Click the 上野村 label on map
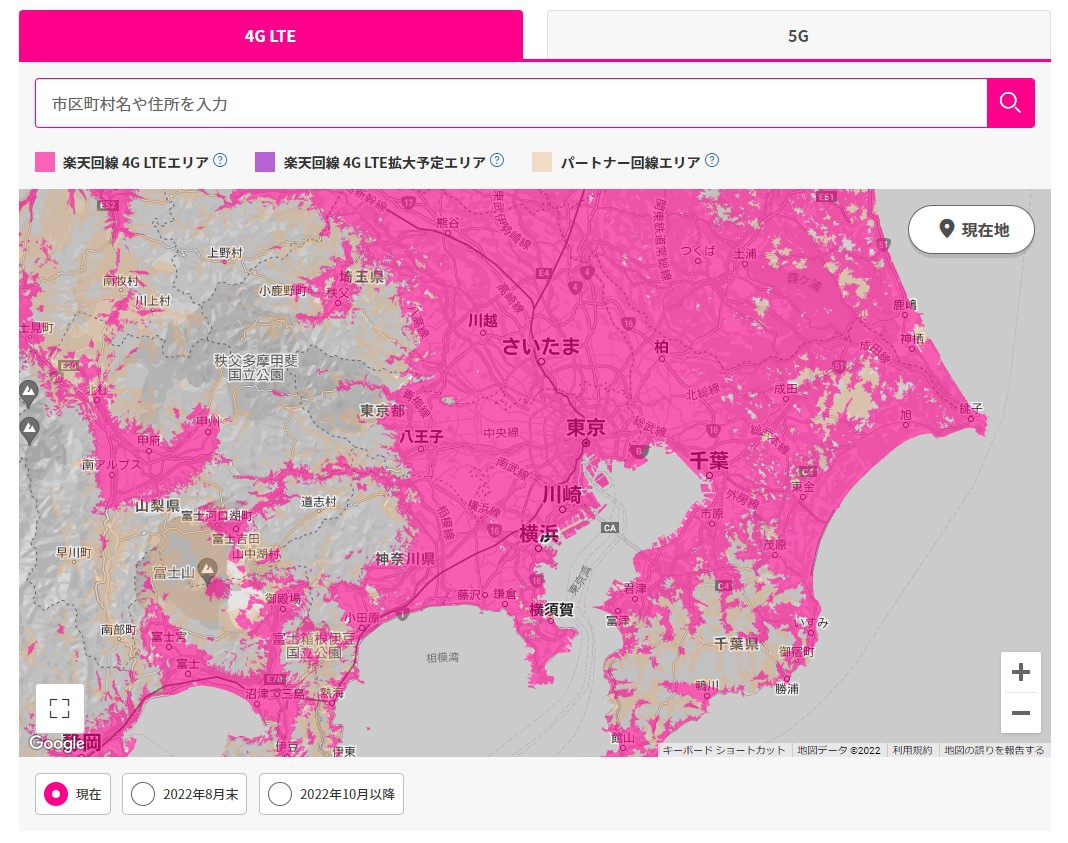 tap(225, 253)
